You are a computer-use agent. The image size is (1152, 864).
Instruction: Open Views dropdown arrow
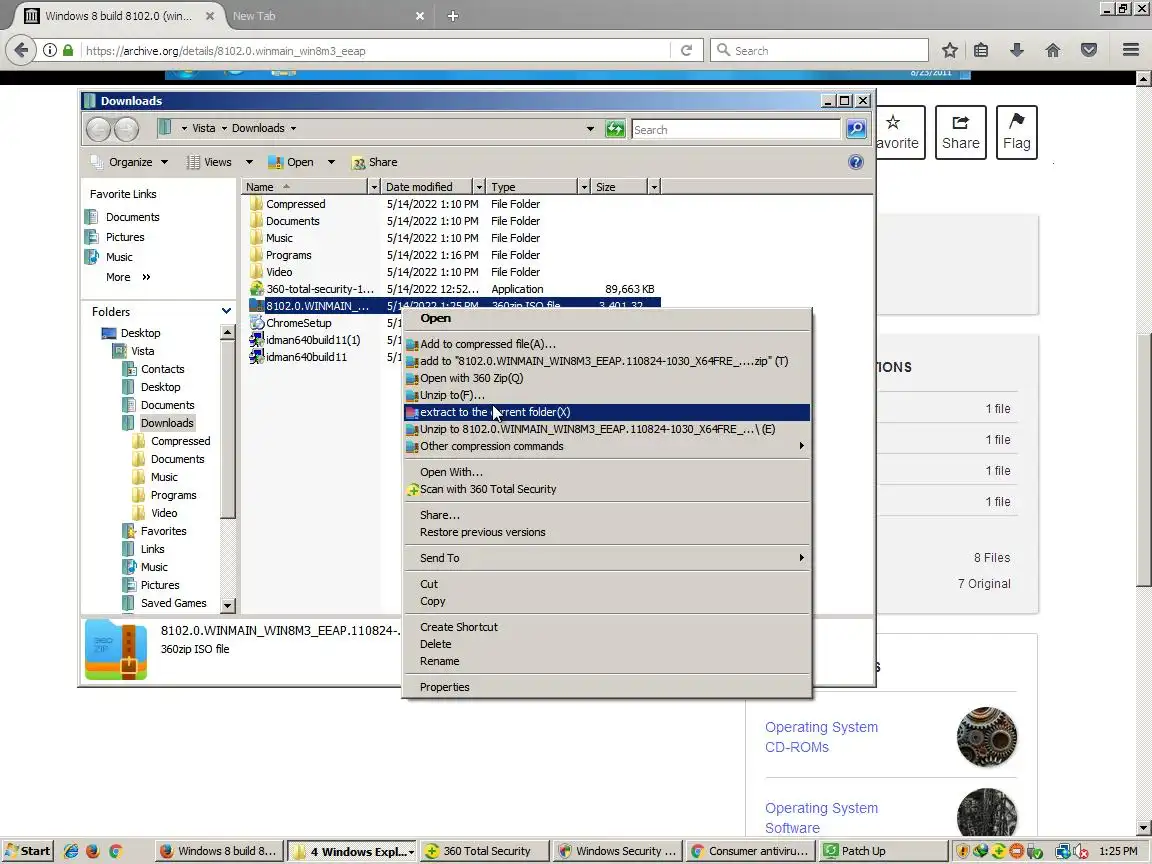click(x=249, y=162)
